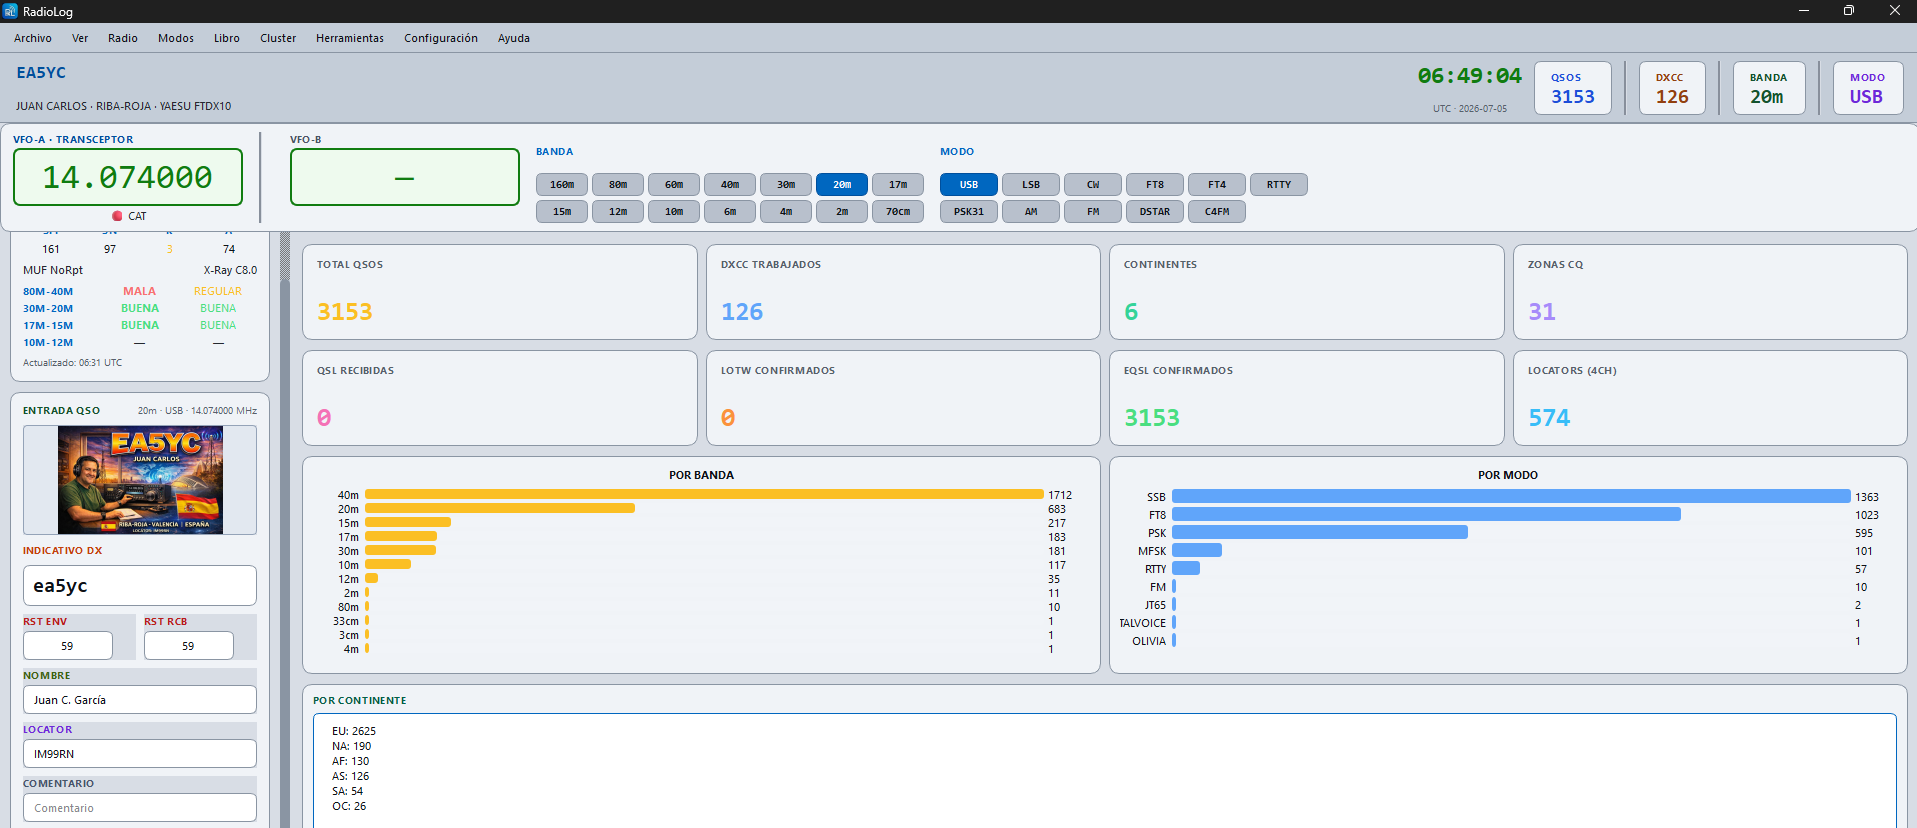Image resolution: width=1917 pixels, height=828 pixels.
Task: Open the Herramientas menu
Action: (350, 38)
